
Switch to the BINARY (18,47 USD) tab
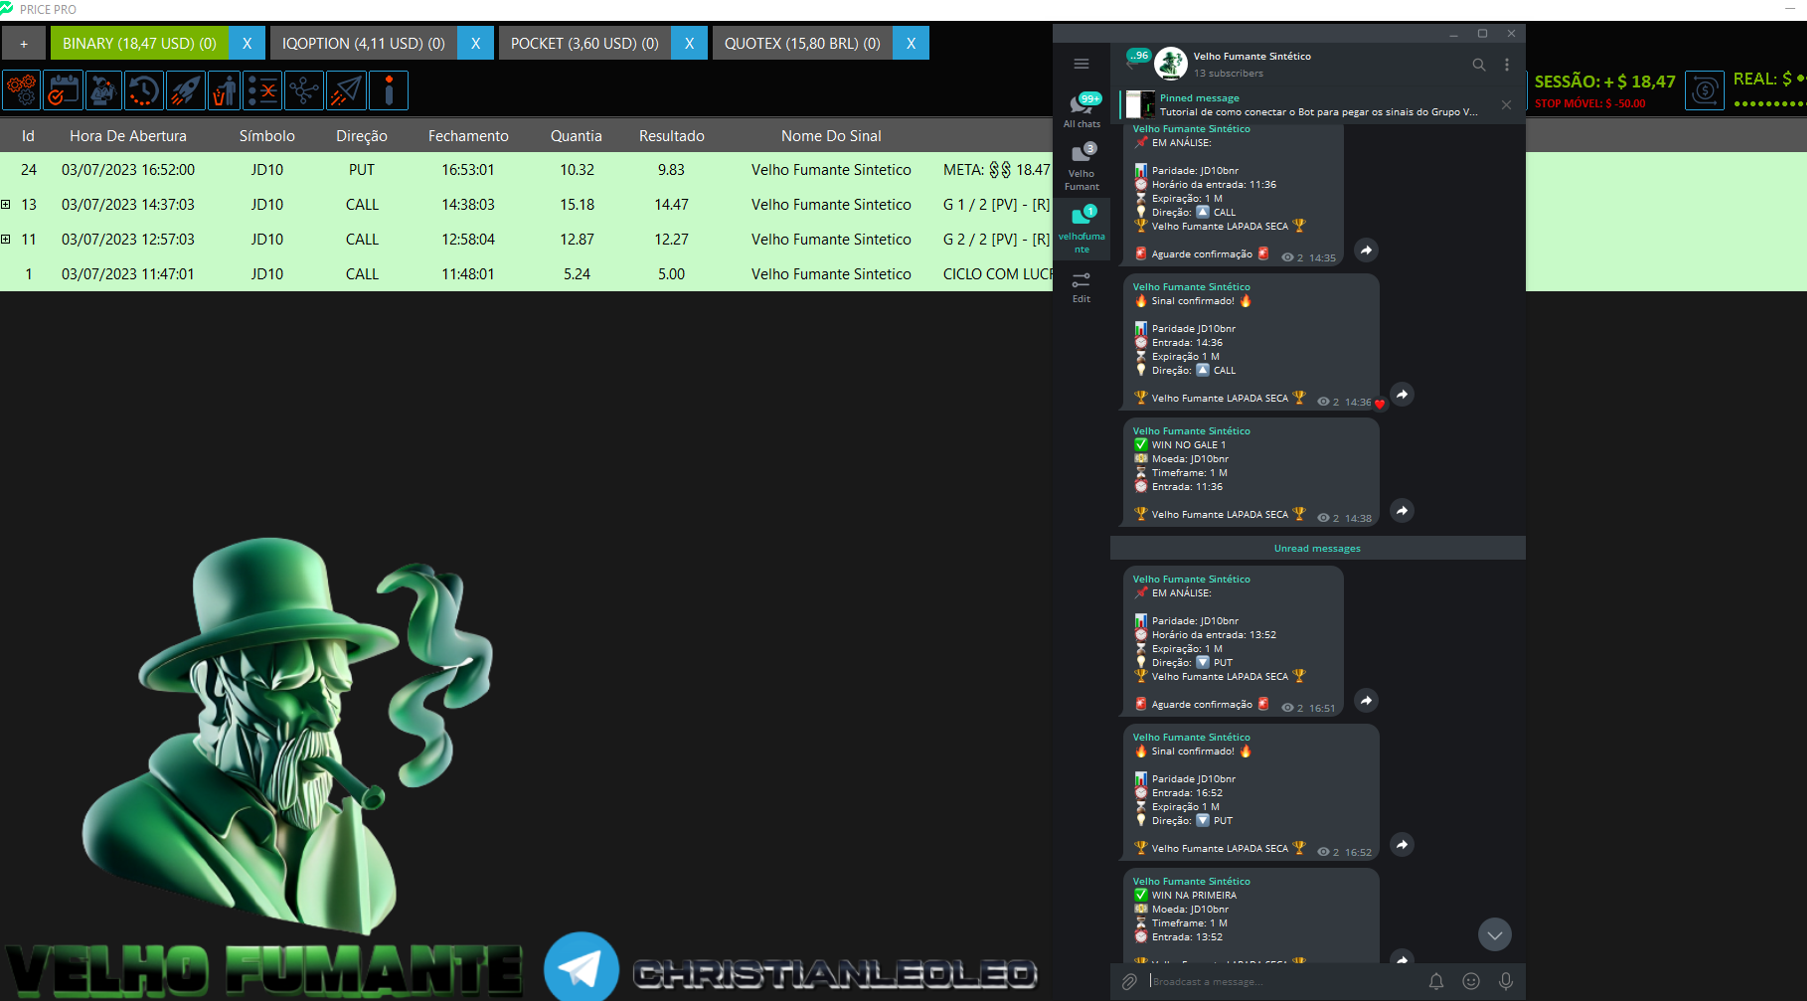(x=139, y=43)
